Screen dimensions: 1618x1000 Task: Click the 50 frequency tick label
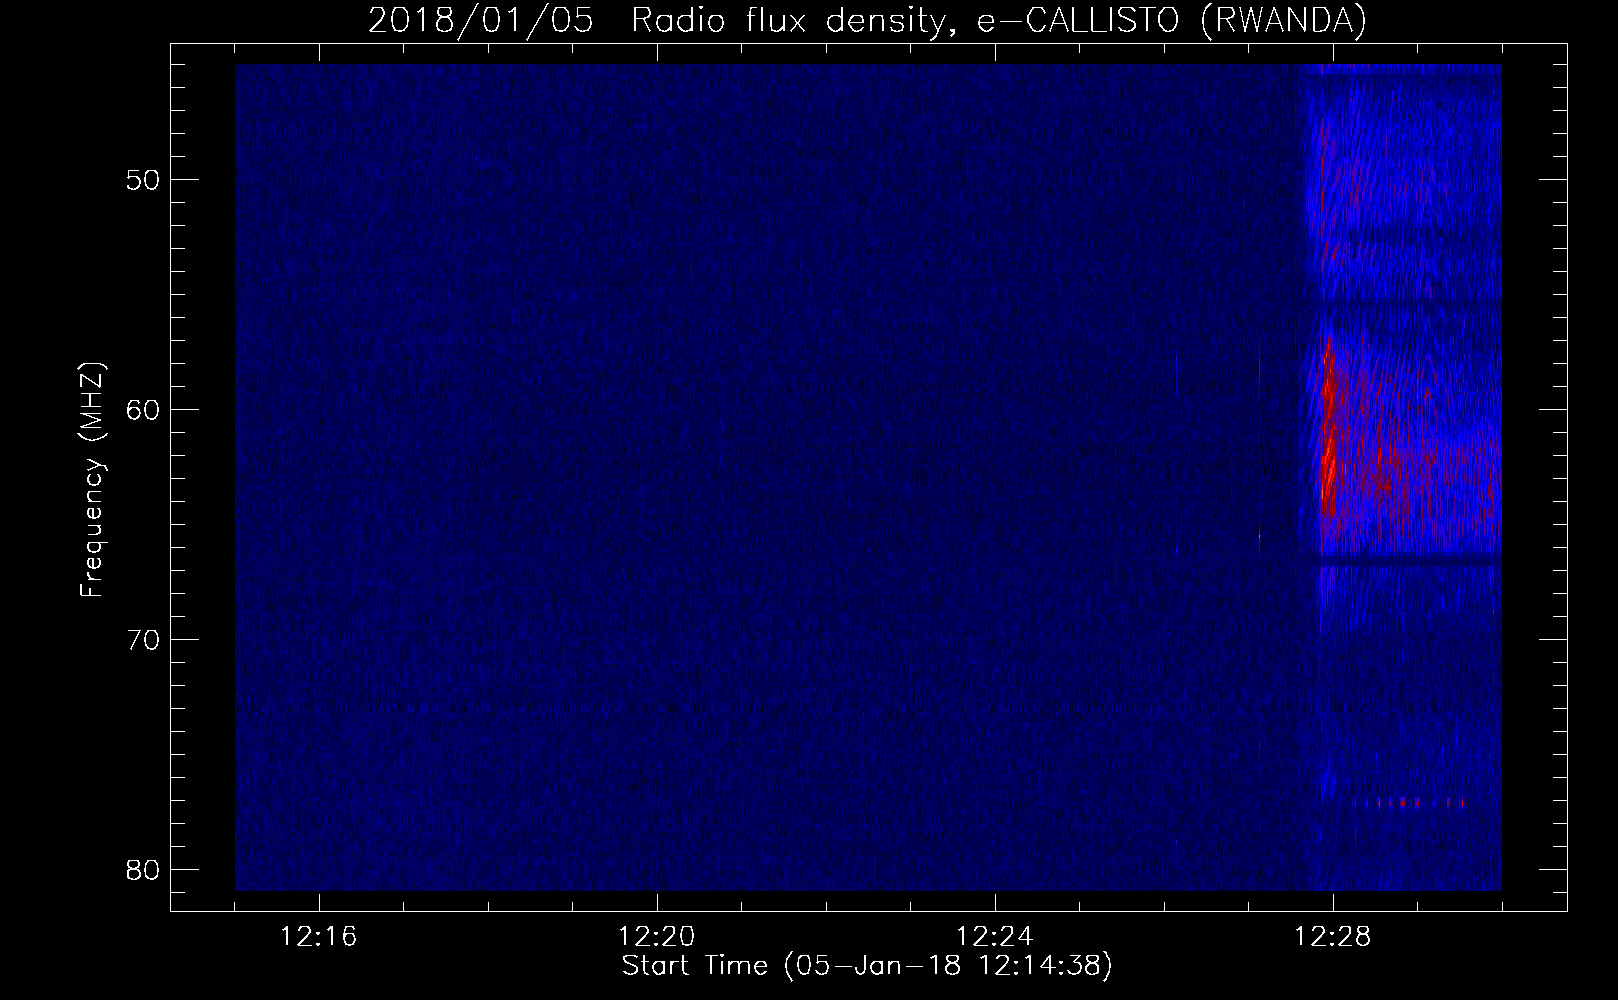(x=144, y=179)
